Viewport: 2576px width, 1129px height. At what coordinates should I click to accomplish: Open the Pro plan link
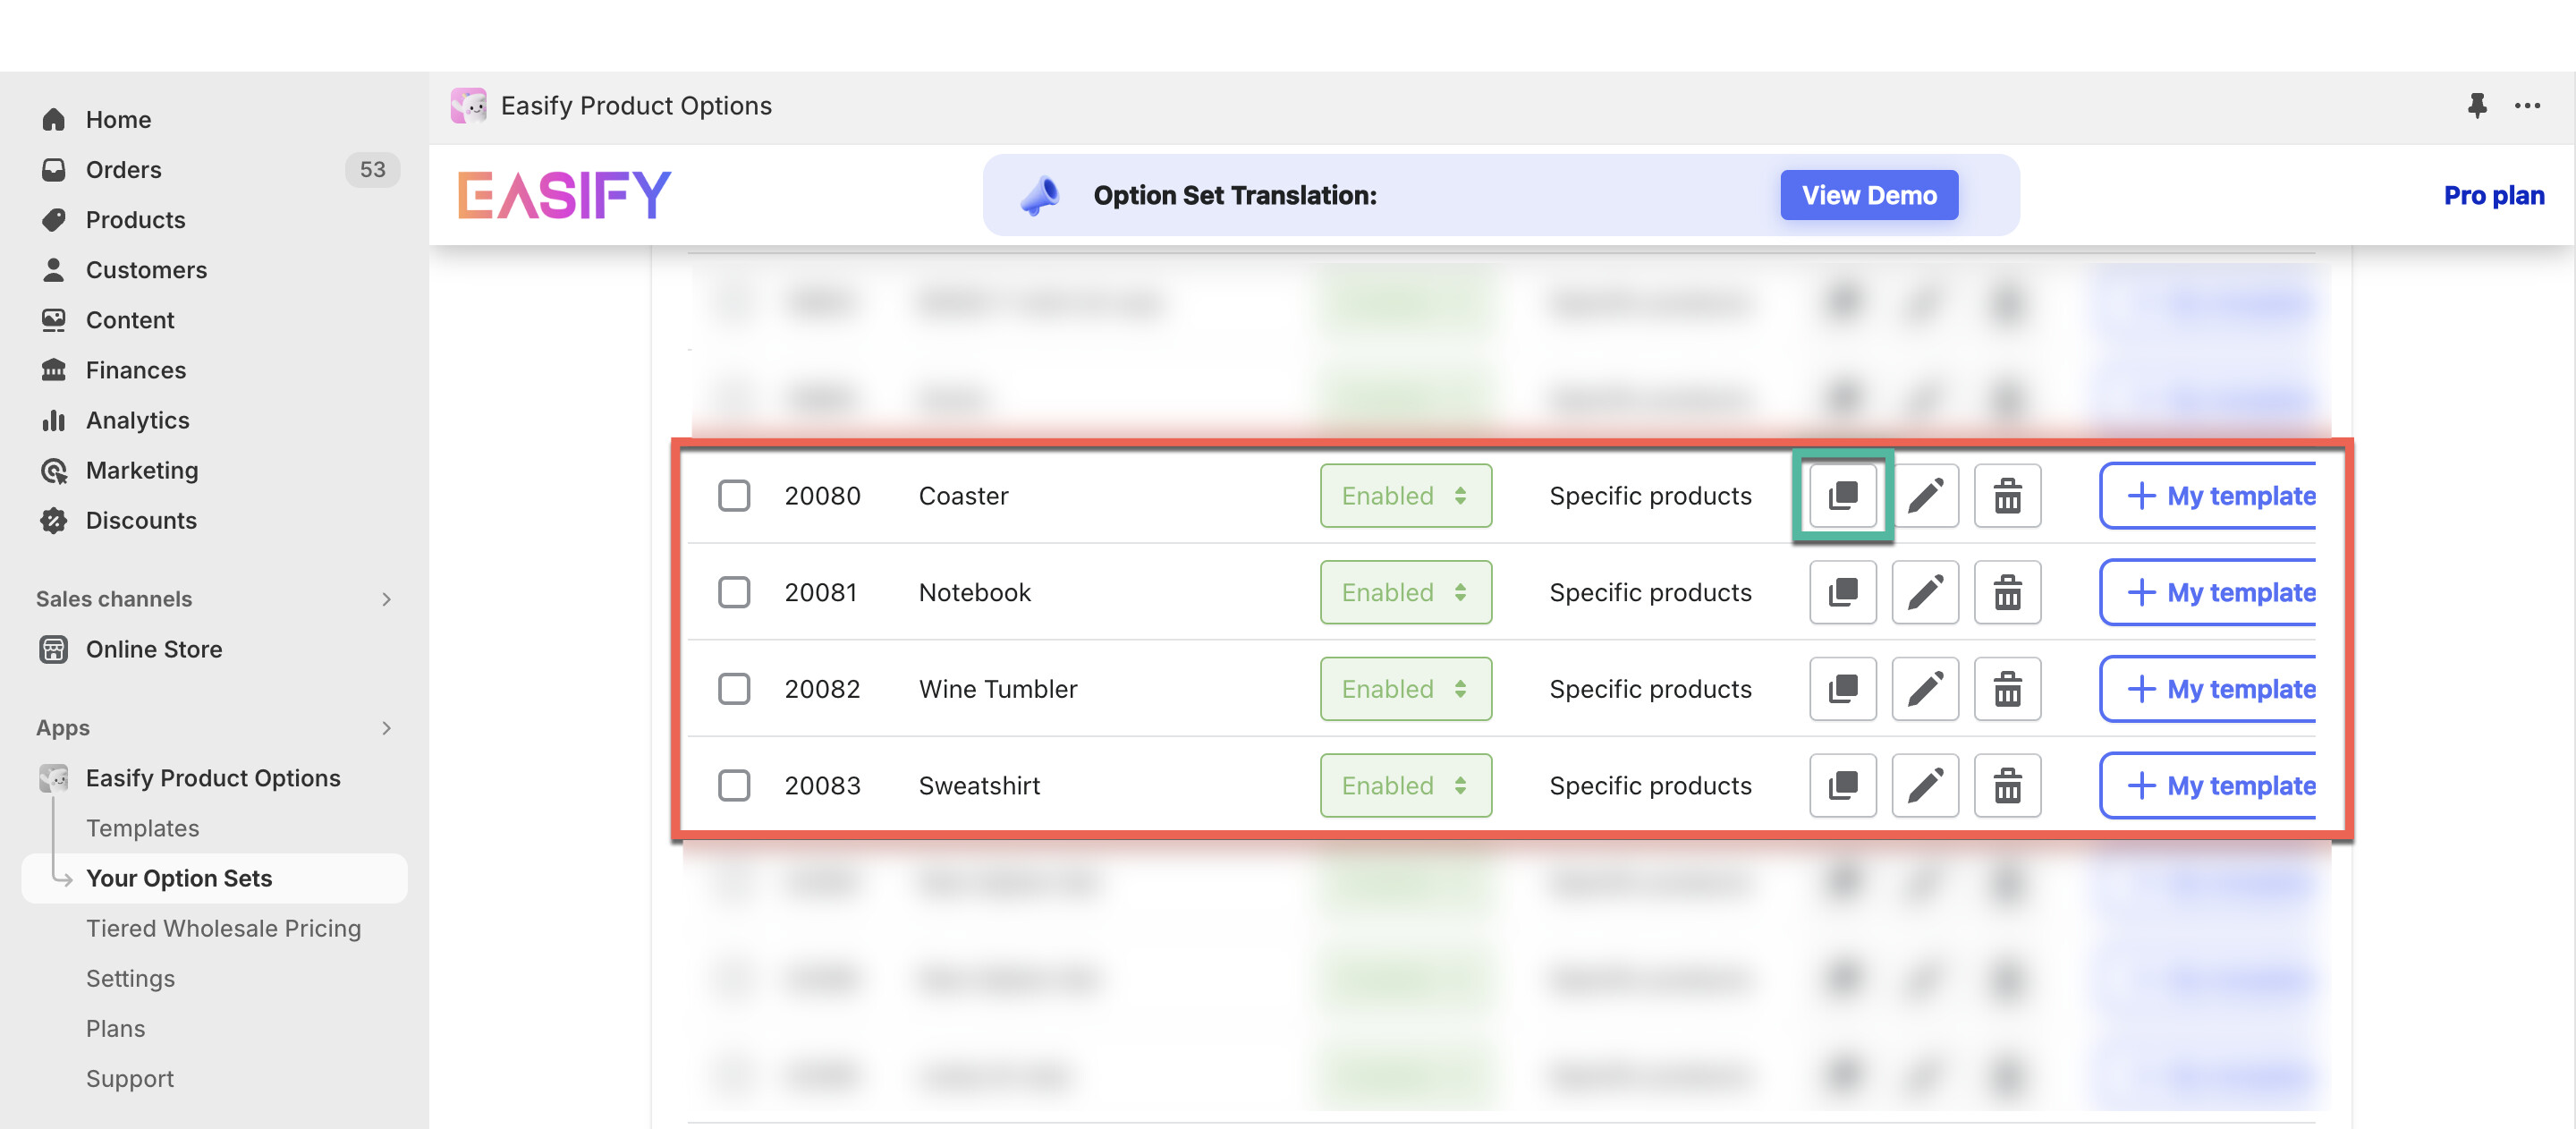click(2493, 195)
